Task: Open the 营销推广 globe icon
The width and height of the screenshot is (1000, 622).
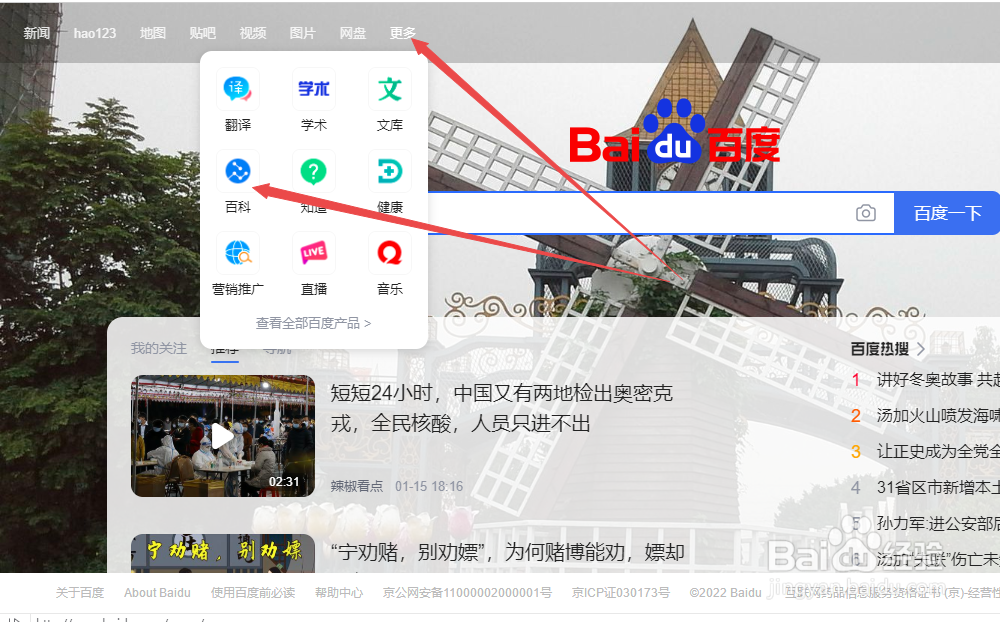Action: (237, 253)
